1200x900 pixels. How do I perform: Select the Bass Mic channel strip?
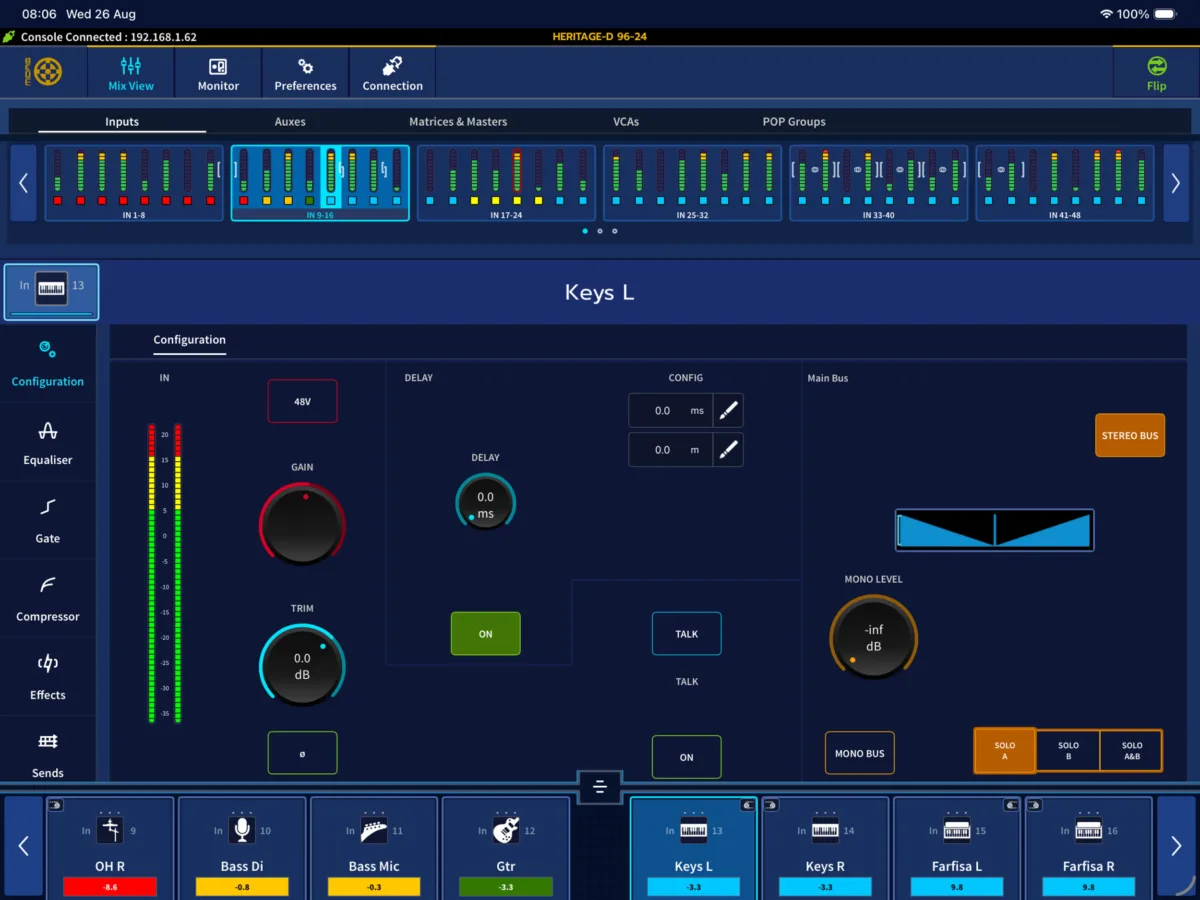(374, 847)
